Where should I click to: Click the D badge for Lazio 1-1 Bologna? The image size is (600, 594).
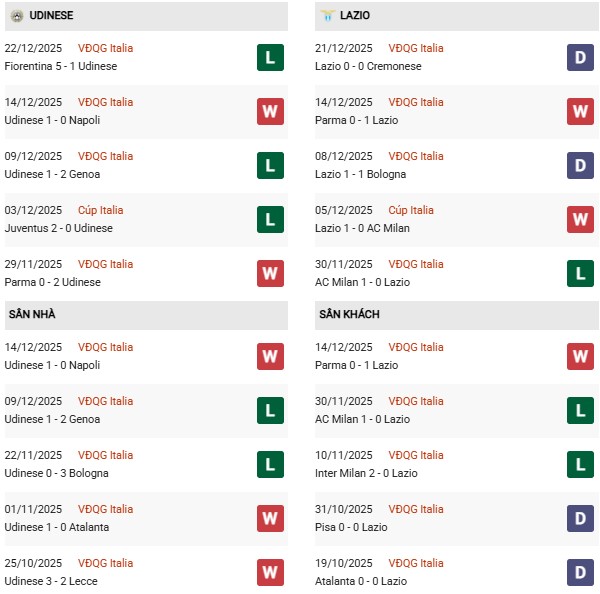(x=581, y=166)
